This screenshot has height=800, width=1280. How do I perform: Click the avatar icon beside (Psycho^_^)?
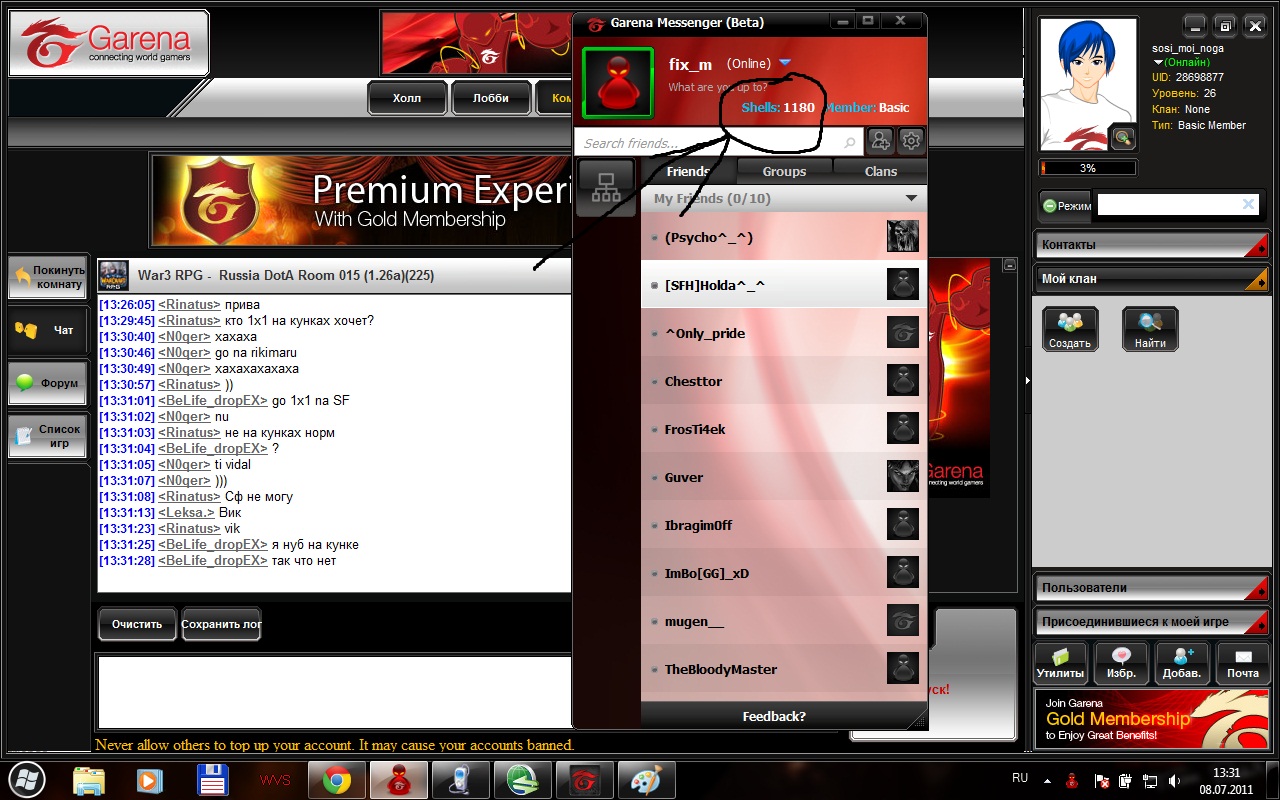[903, 237]
